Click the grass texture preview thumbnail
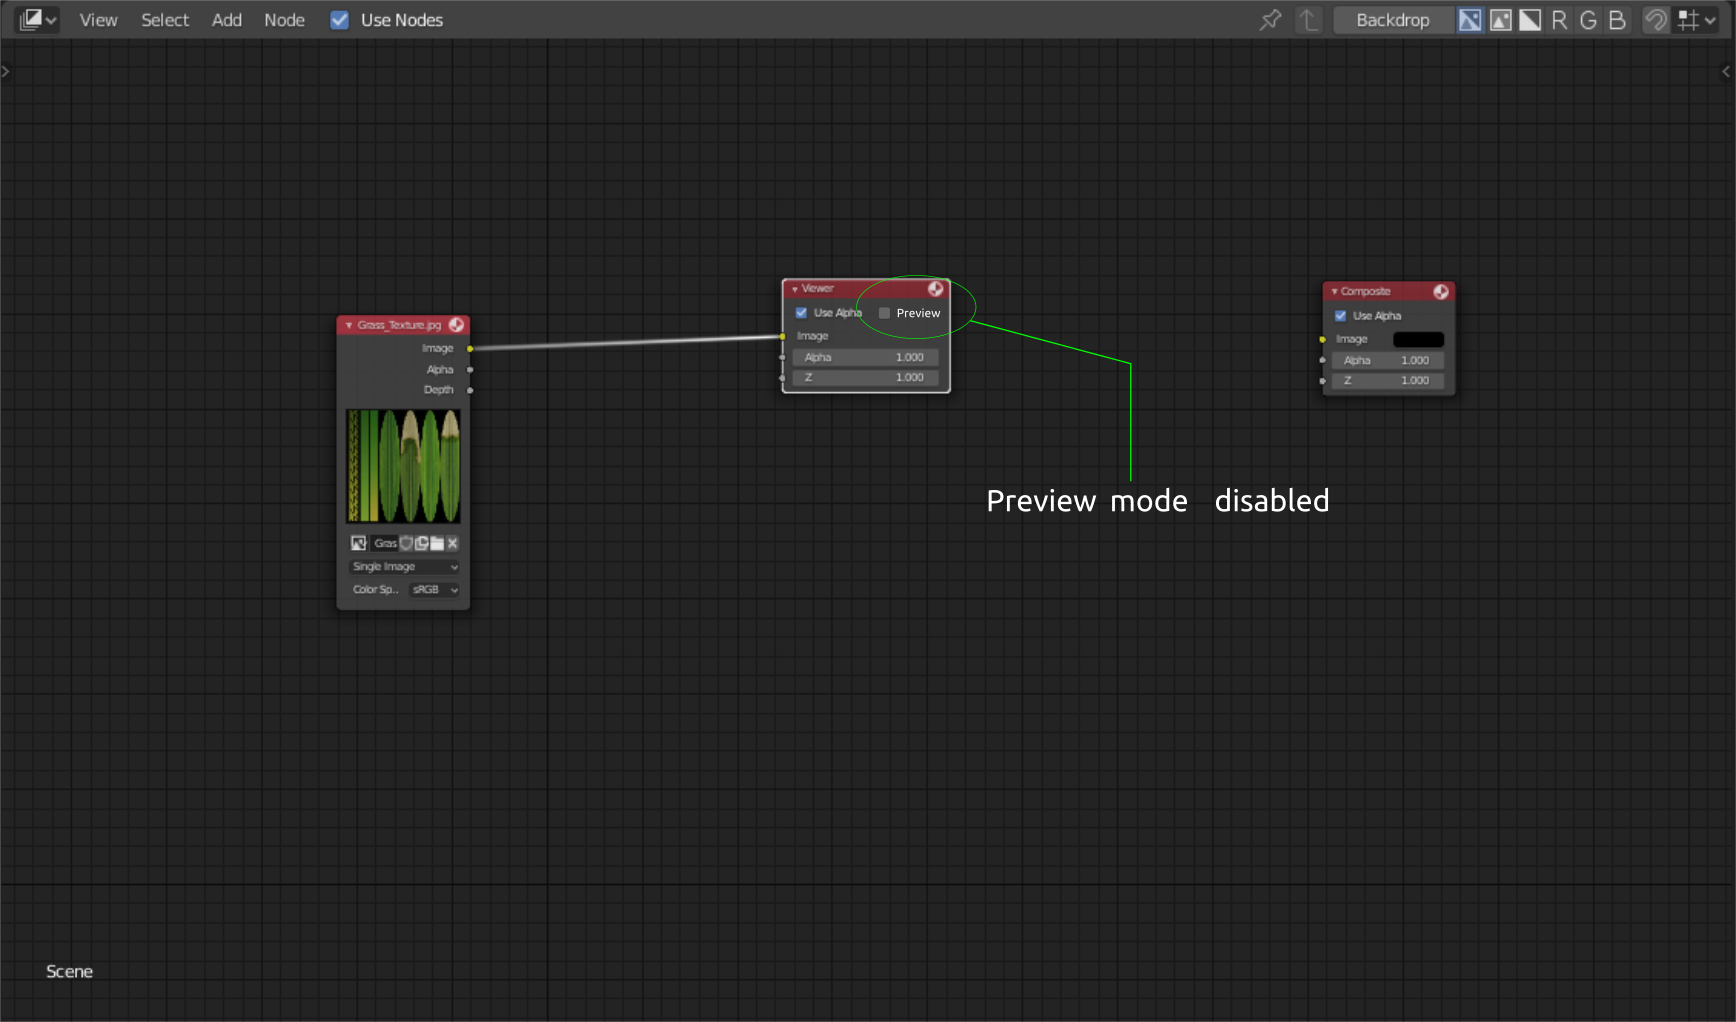 click(x=403, y=465)
